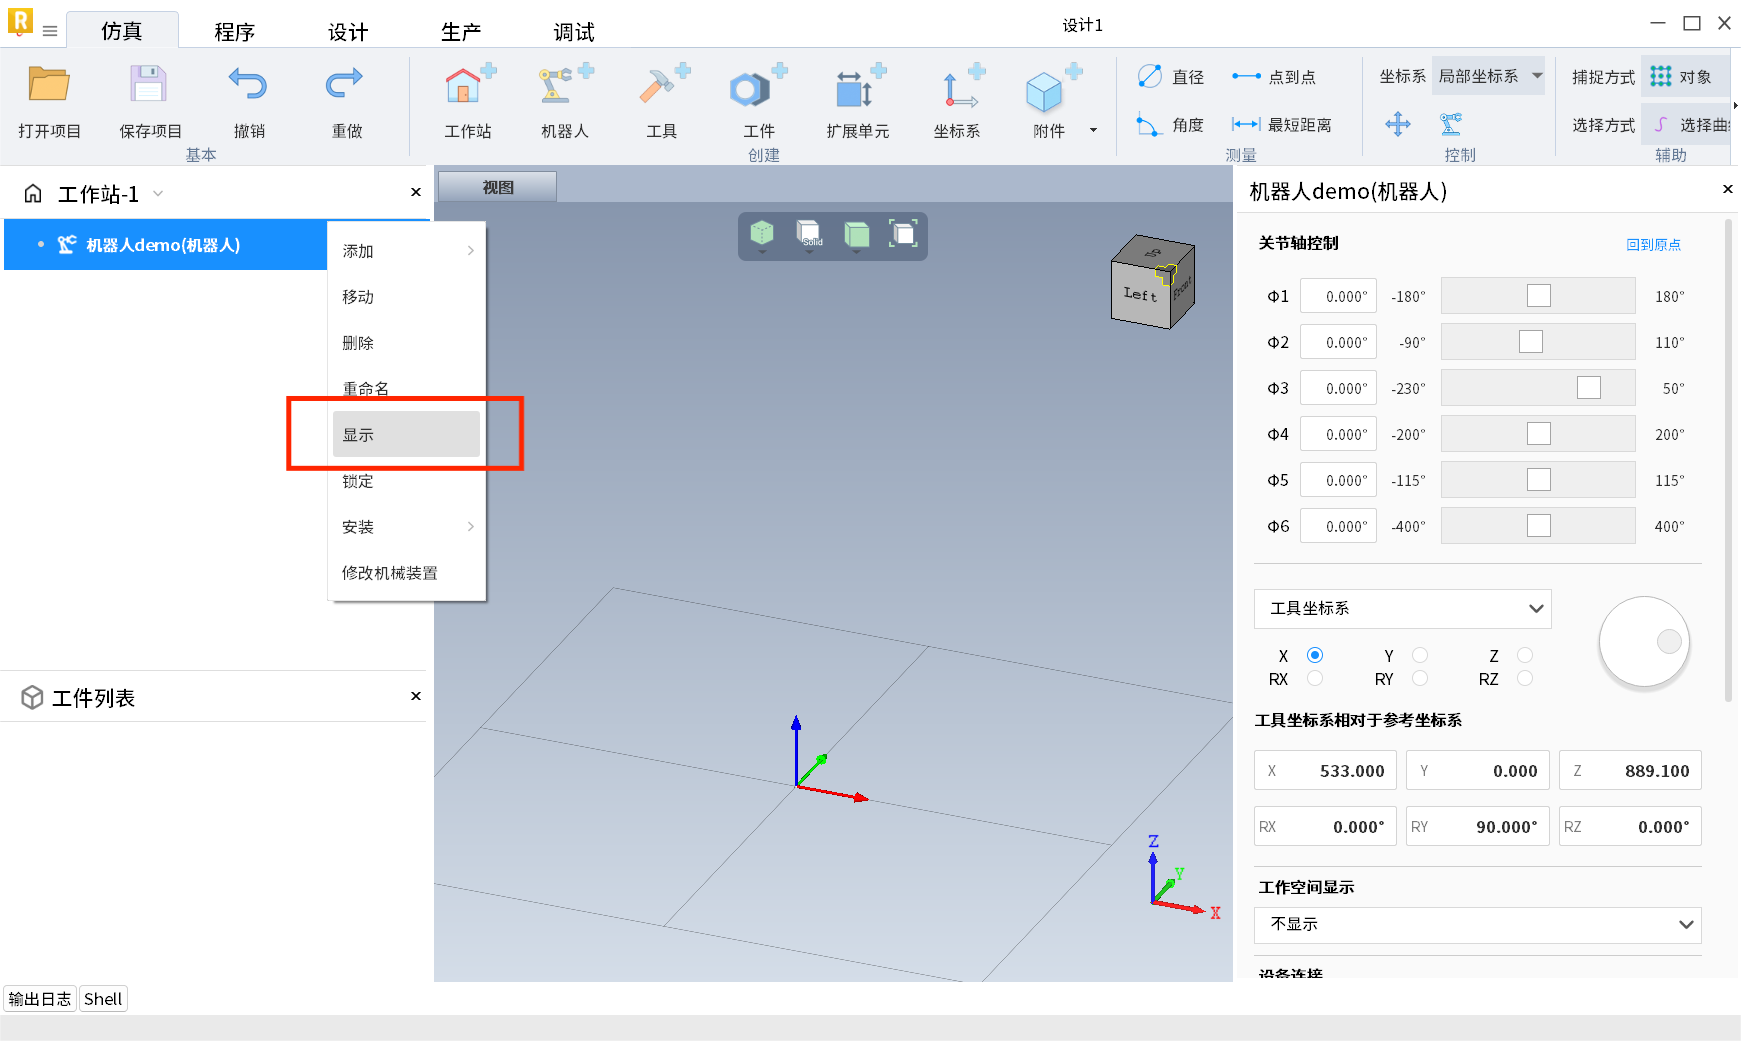Click the 打开项目 folder icon
The height and width of the screenshot is (1041, 1741).
(48, 85)
